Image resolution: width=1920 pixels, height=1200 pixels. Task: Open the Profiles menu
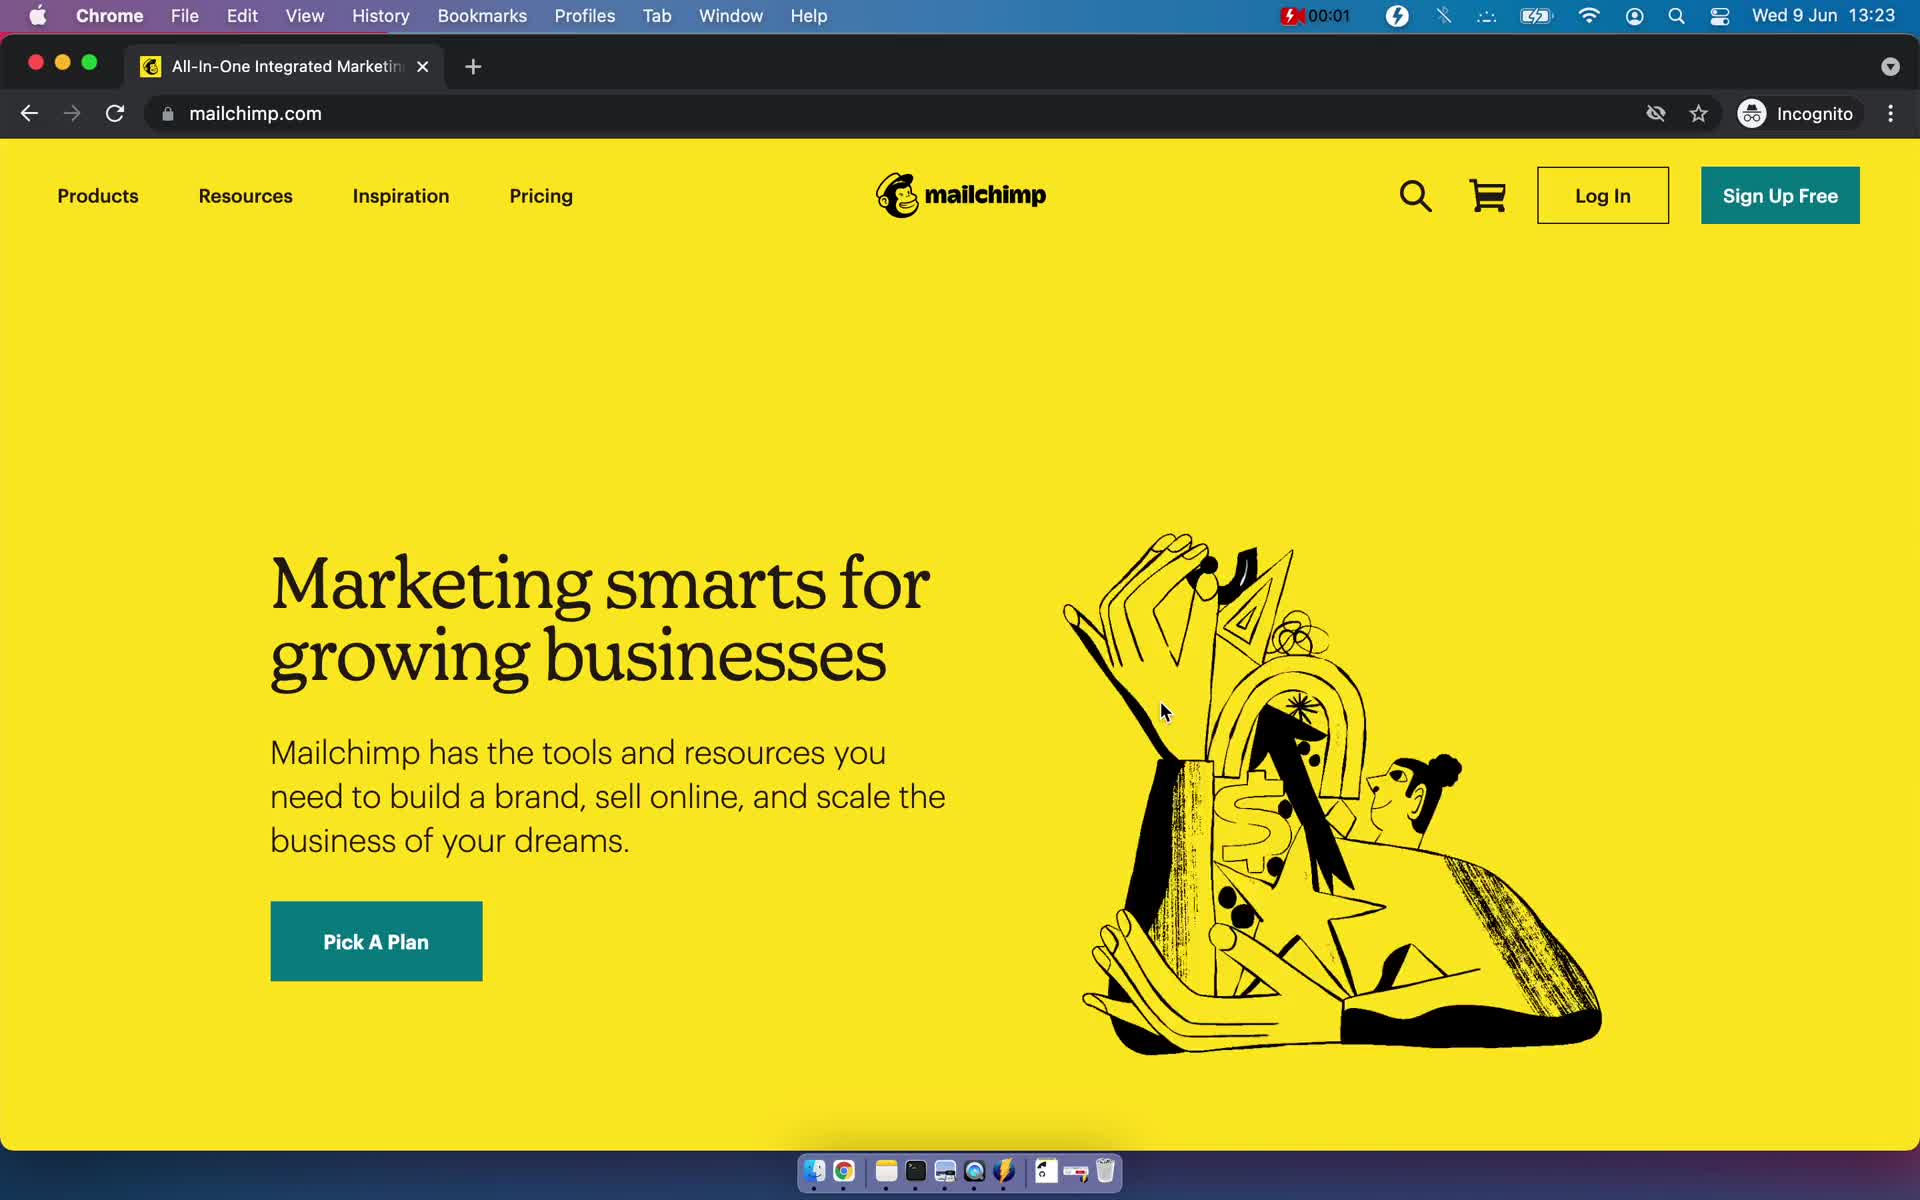[584, 16]
